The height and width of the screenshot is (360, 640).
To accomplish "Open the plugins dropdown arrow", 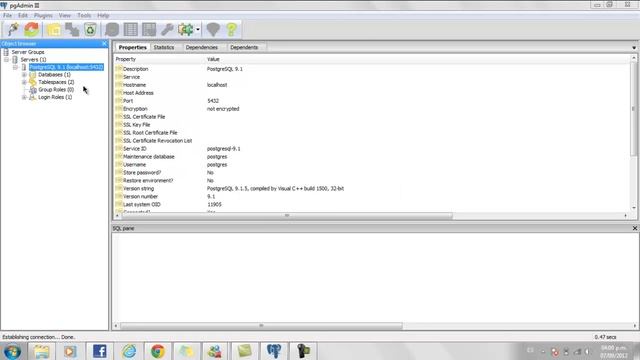I will 198,29.
